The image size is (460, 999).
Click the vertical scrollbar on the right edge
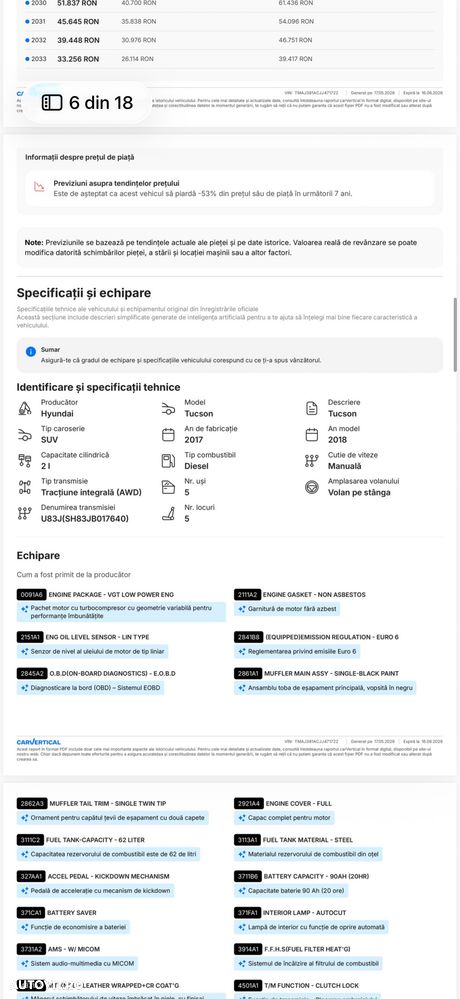click(455, 334)
